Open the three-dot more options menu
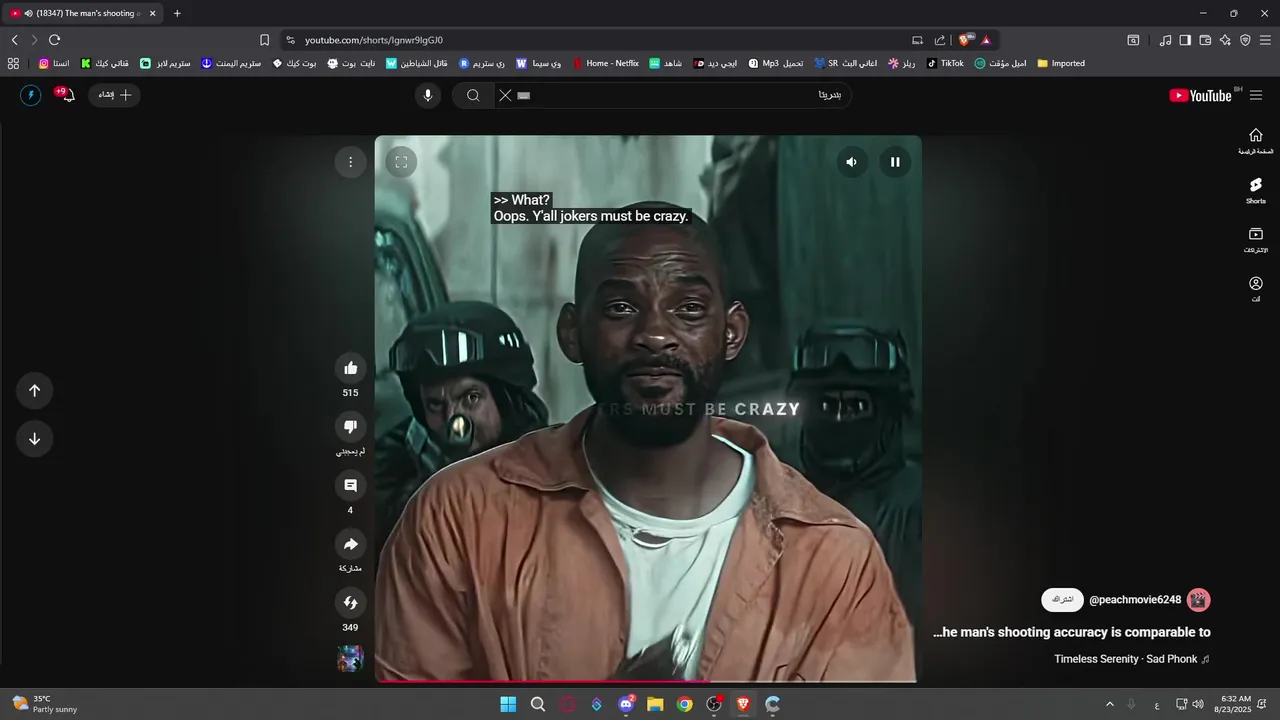Image resolution: width=1280 pixels, height=720 pixels. pyautogui.click(x=350, y=162)
